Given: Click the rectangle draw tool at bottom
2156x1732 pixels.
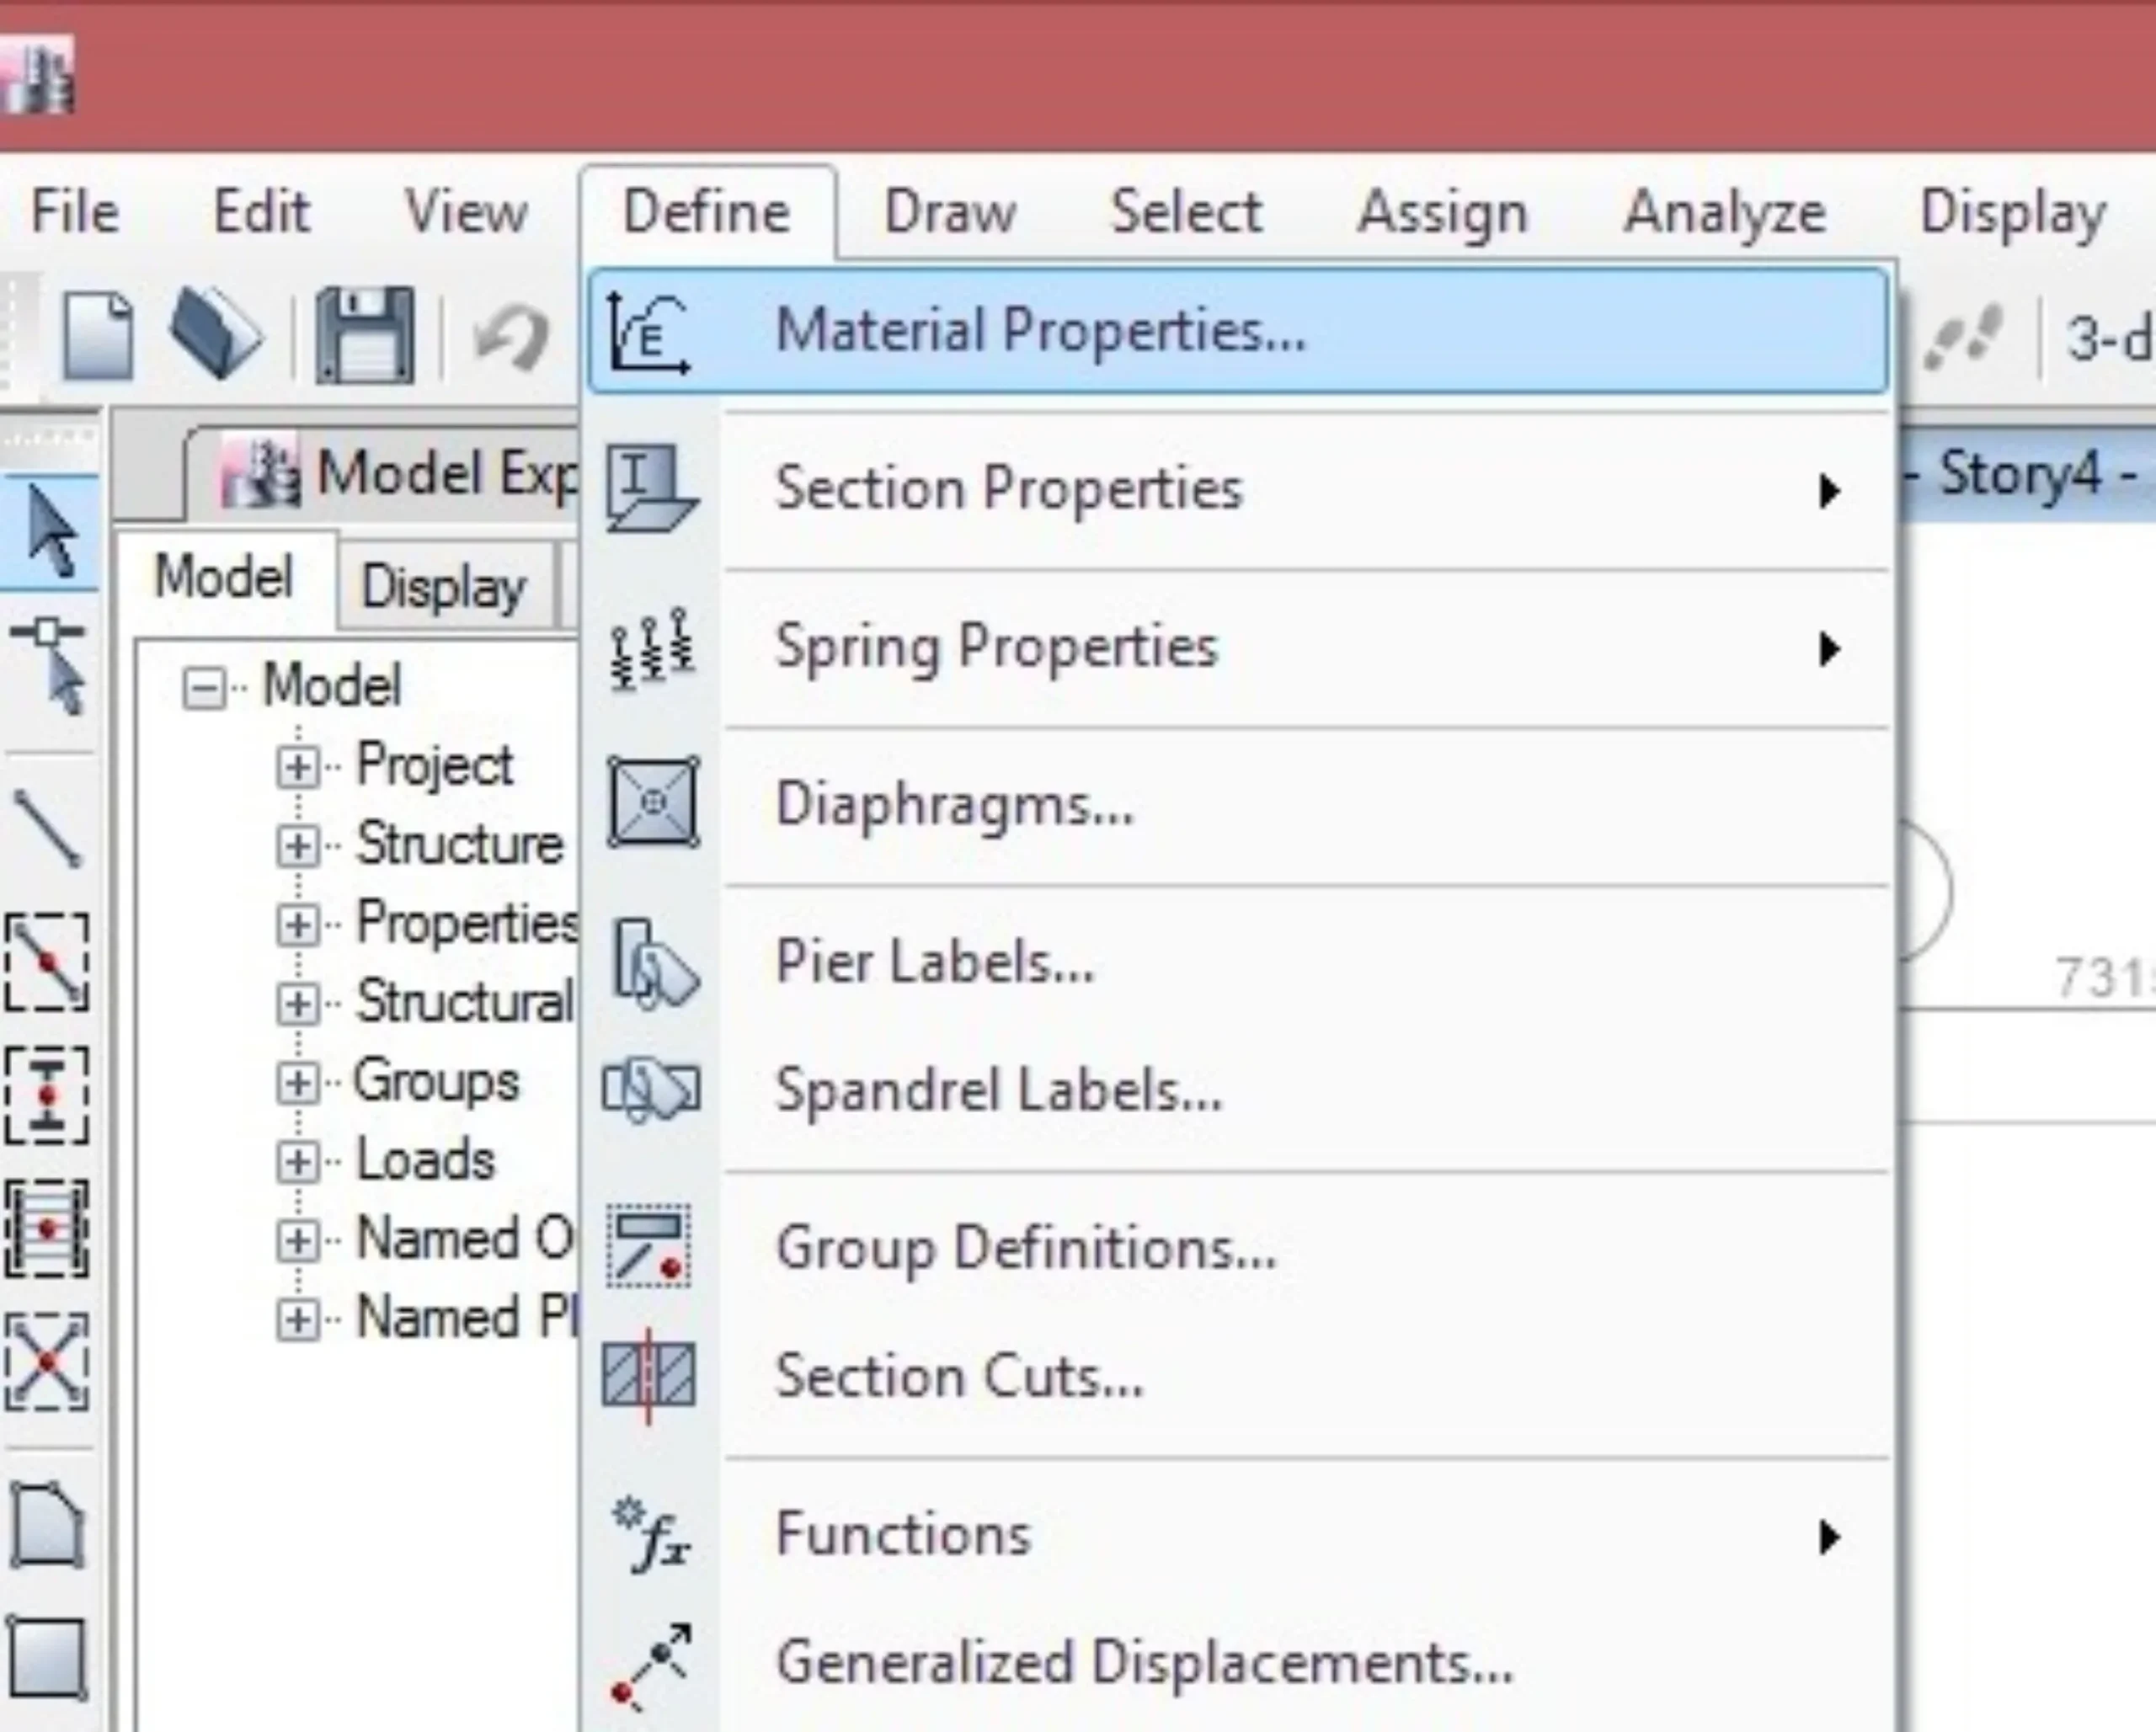Looking at the screenshot, I should click(46, 1658).
